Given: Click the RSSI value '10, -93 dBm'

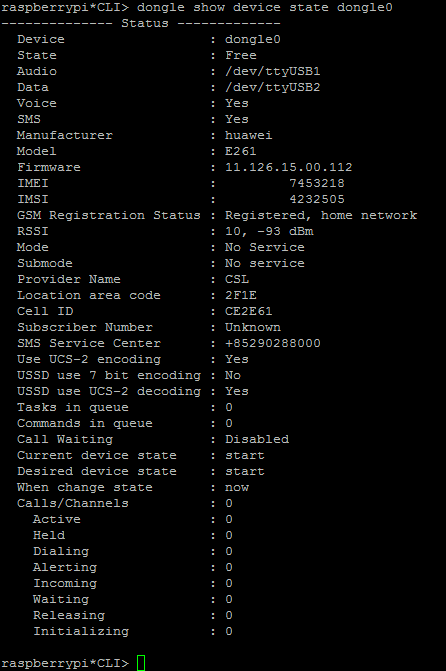Looking at the screenshot, I should [x=269, y=232].
